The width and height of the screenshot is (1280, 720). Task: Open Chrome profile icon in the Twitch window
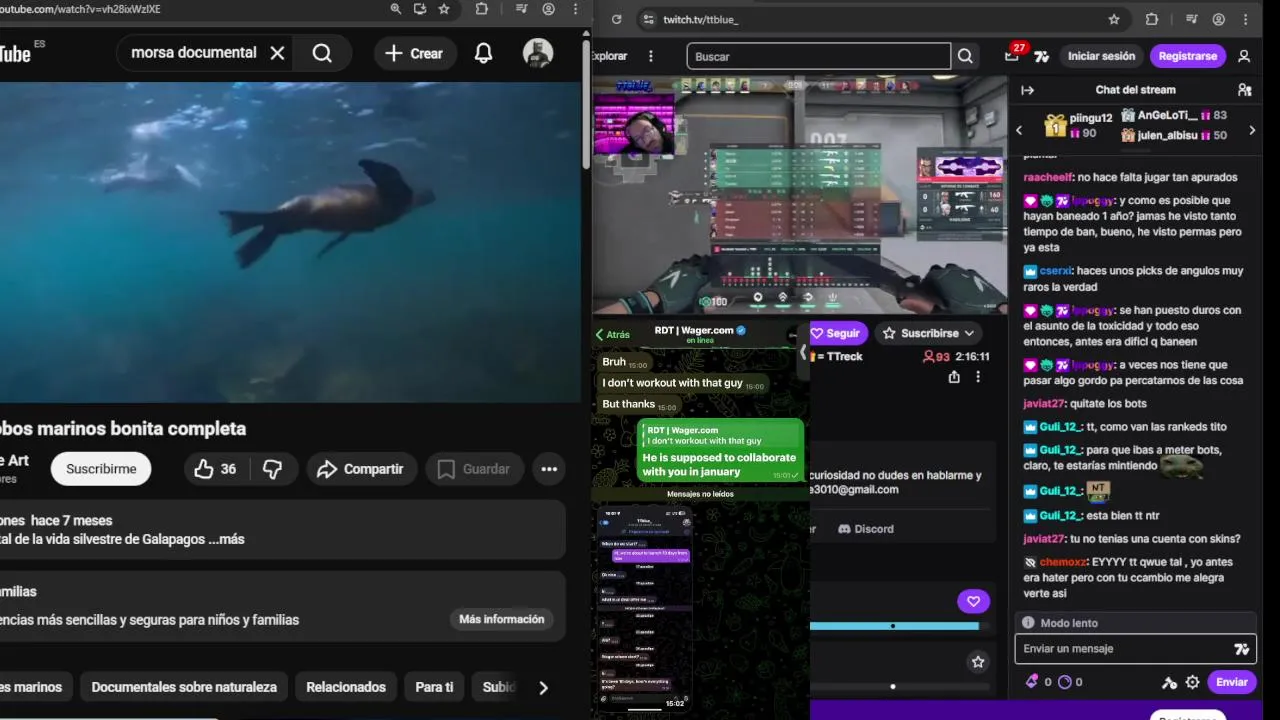coord(1218,19)
